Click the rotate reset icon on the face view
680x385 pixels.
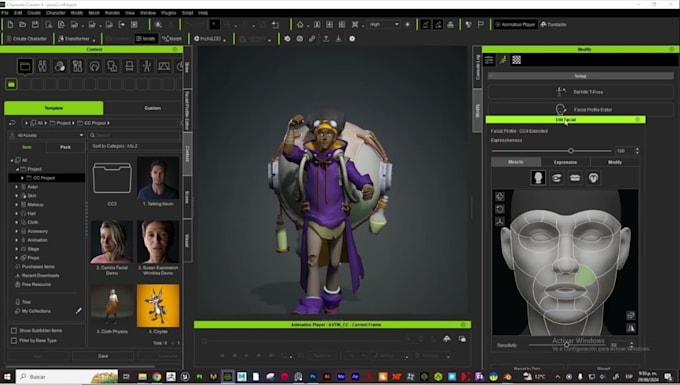[x=500, y=209]
